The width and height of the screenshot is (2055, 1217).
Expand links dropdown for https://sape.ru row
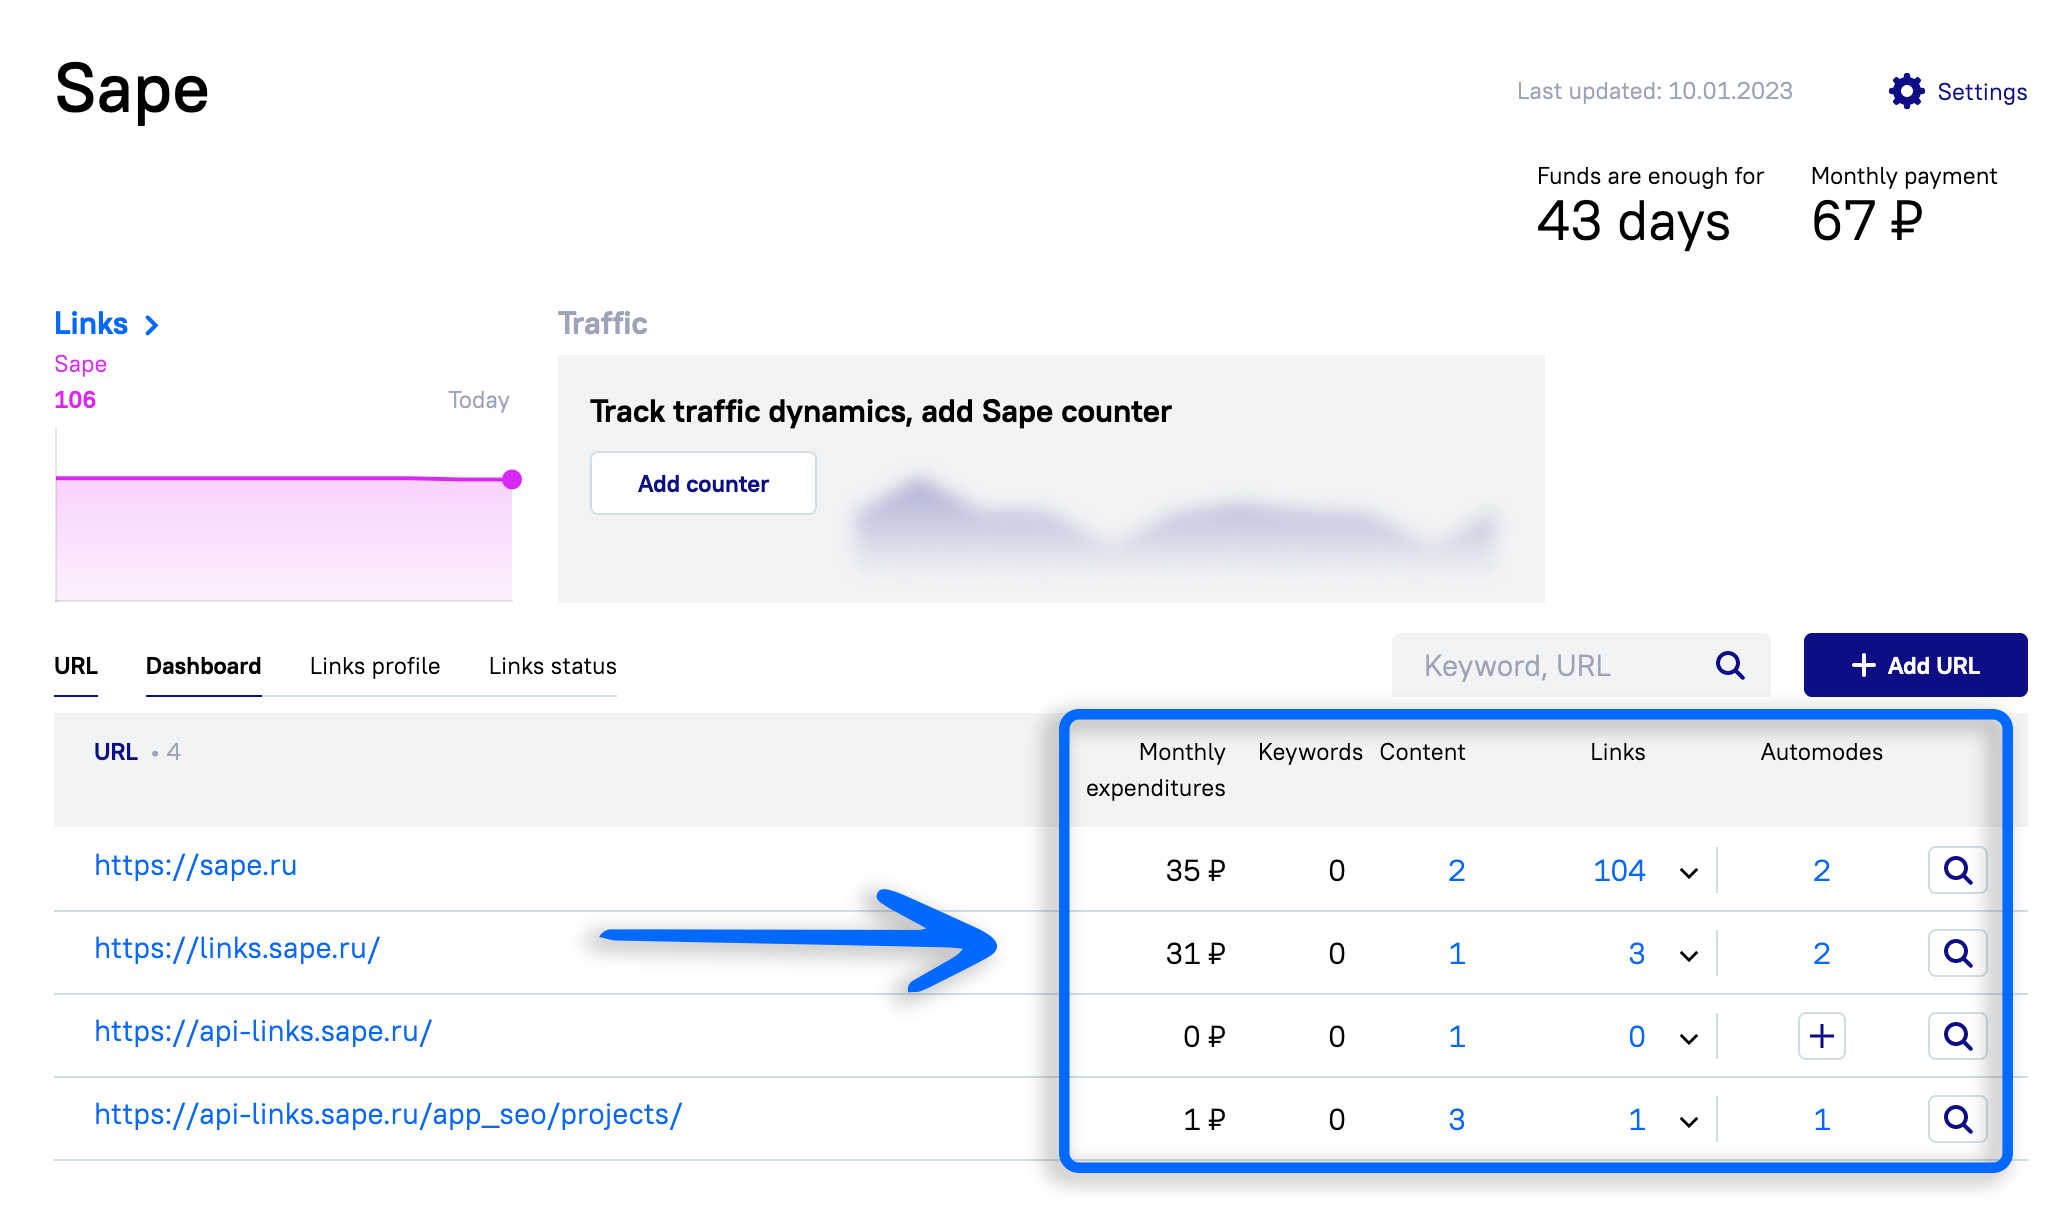(x=1689, y=872)
